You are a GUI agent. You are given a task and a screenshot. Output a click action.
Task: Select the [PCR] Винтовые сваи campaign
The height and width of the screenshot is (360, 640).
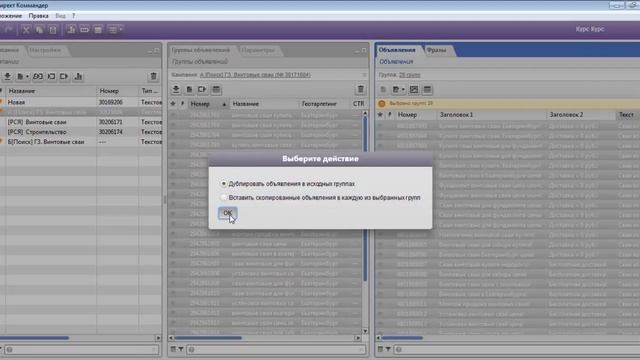click(x=81, y=122)
